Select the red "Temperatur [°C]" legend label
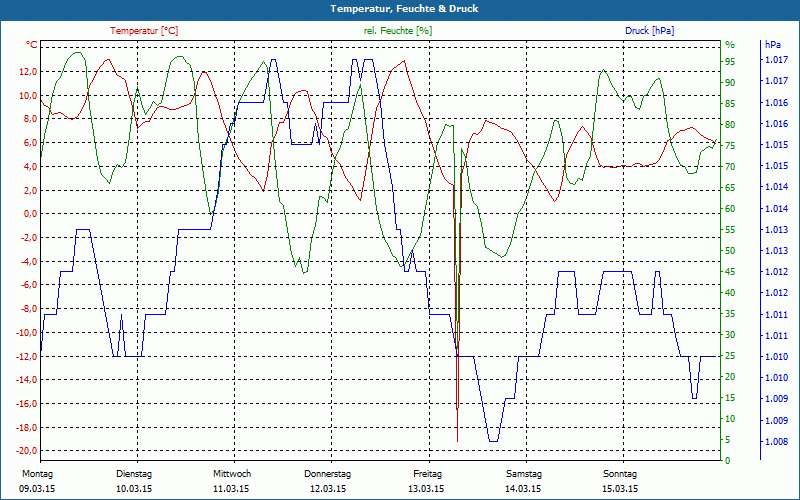The height and width of the screenshot is (500, 800). point(144,31)
